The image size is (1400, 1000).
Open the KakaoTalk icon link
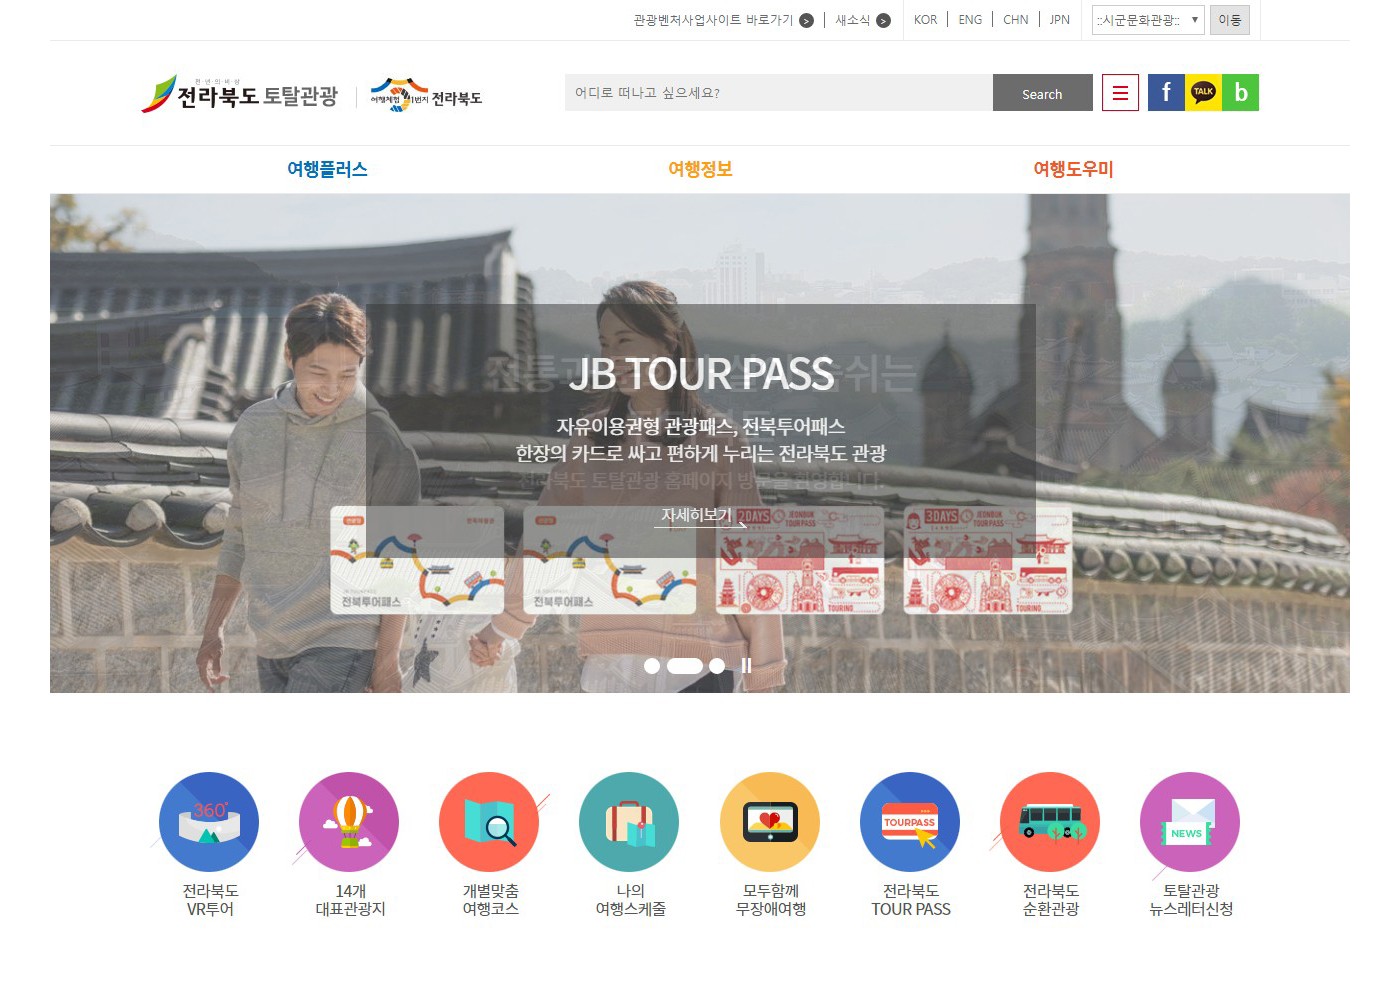pos(1203,92)
